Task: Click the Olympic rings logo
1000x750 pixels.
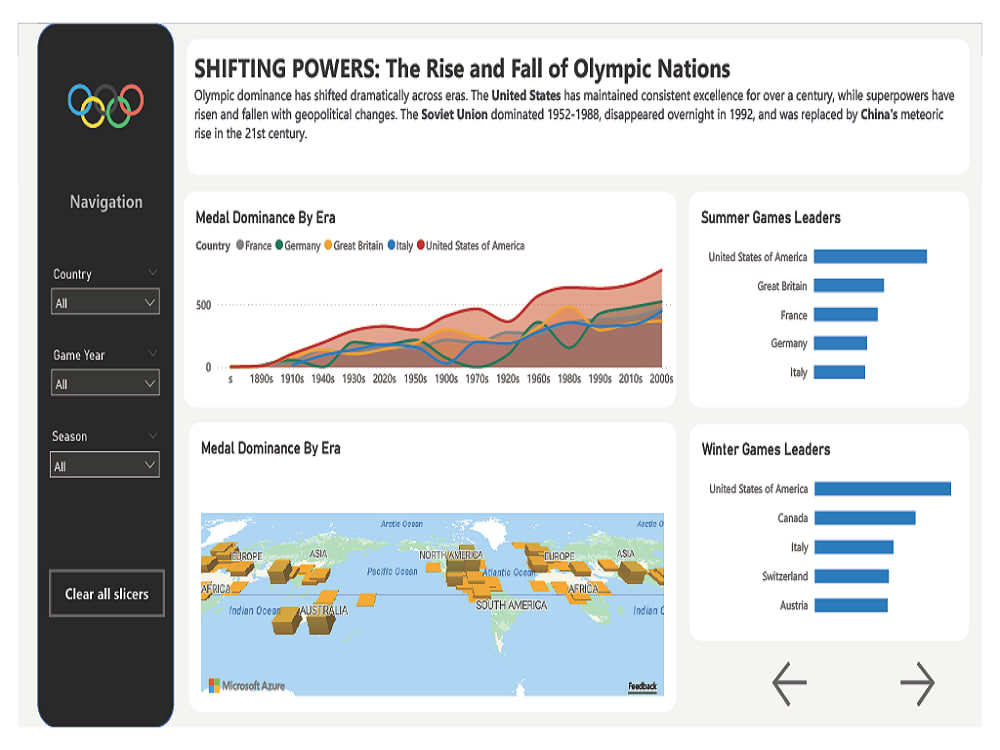Action: (106, 105)
